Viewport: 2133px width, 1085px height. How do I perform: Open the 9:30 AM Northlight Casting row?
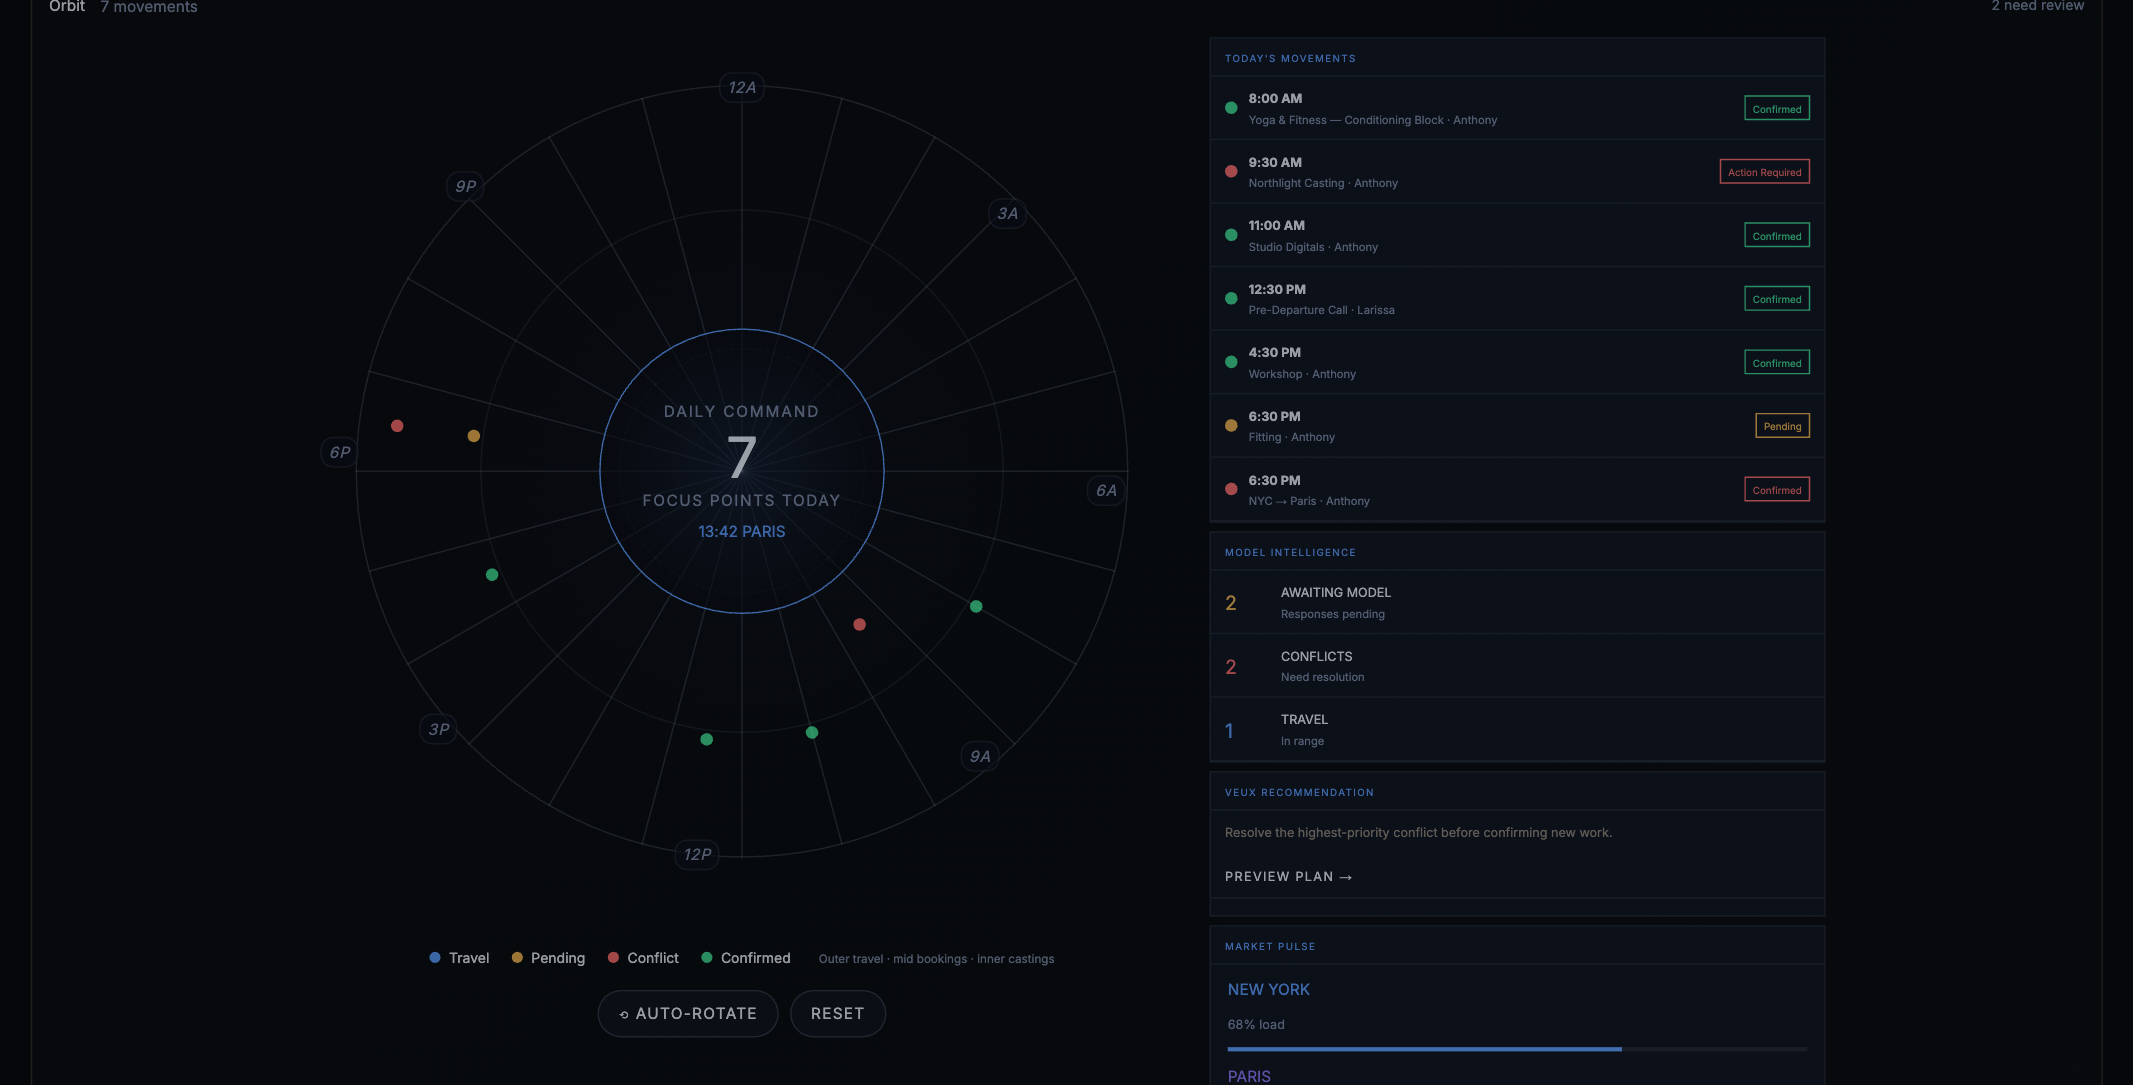pyautogui.click(x=1517, y=172)
